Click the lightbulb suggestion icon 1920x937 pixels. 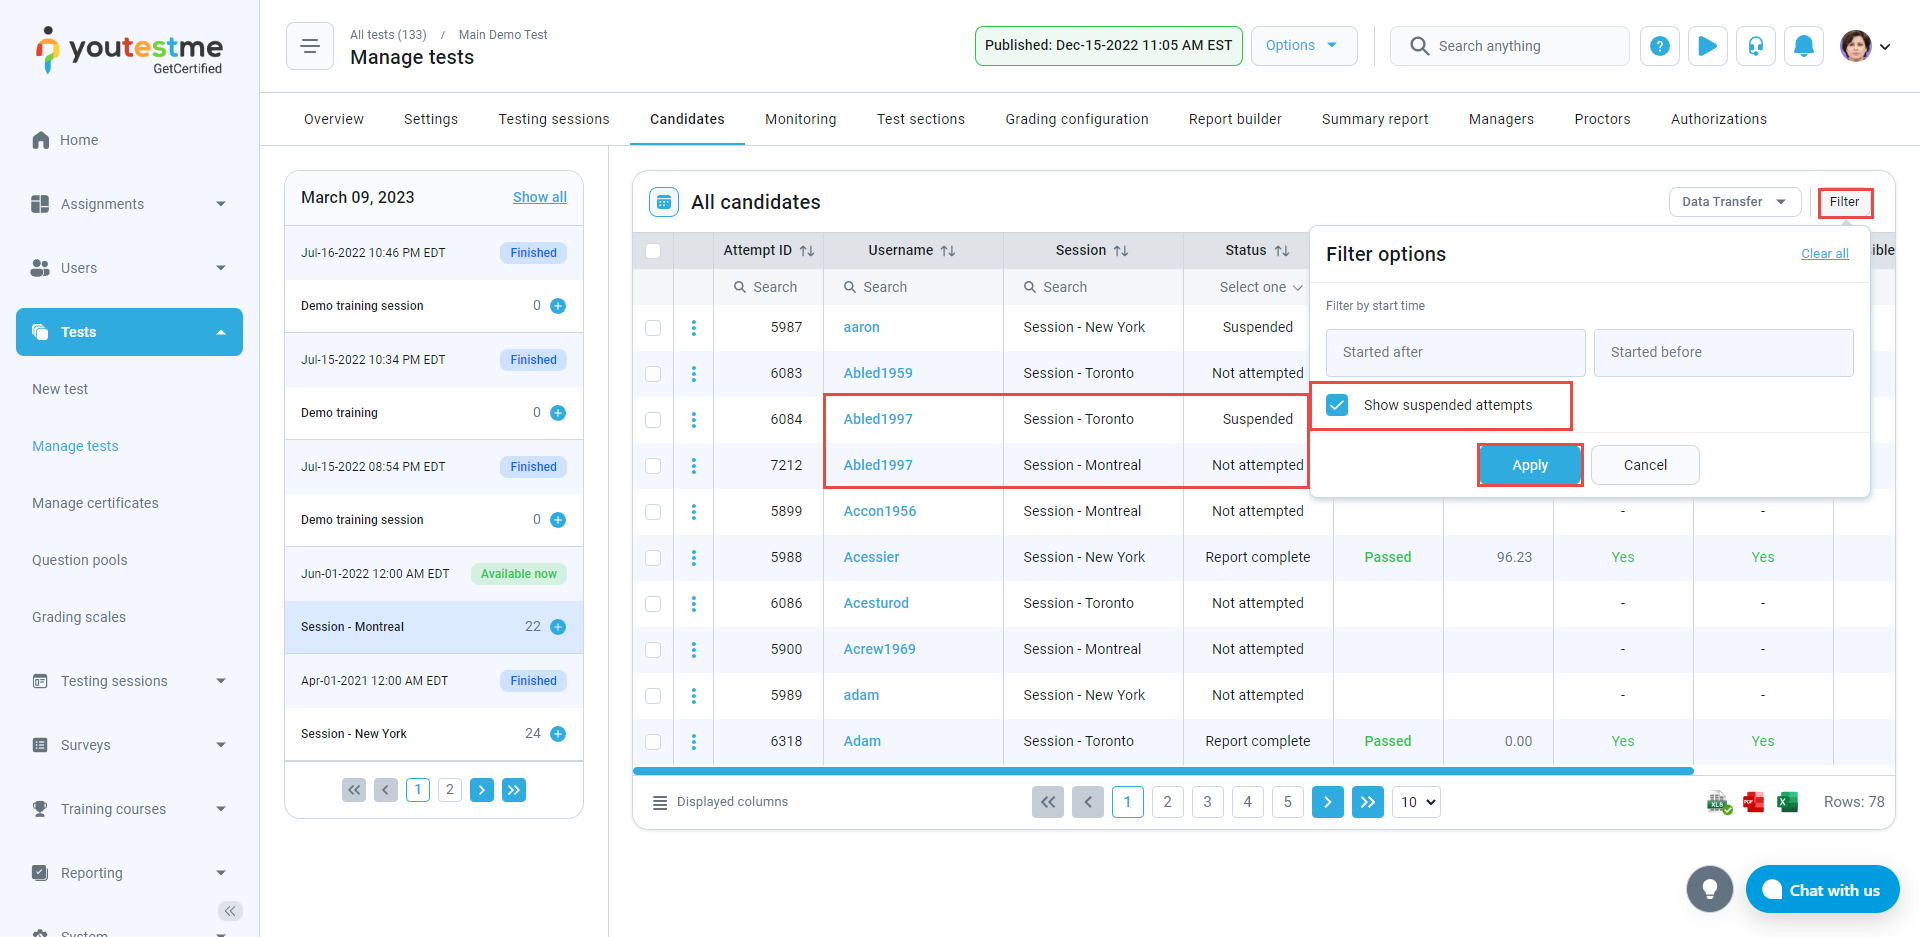pos(1709,889)
